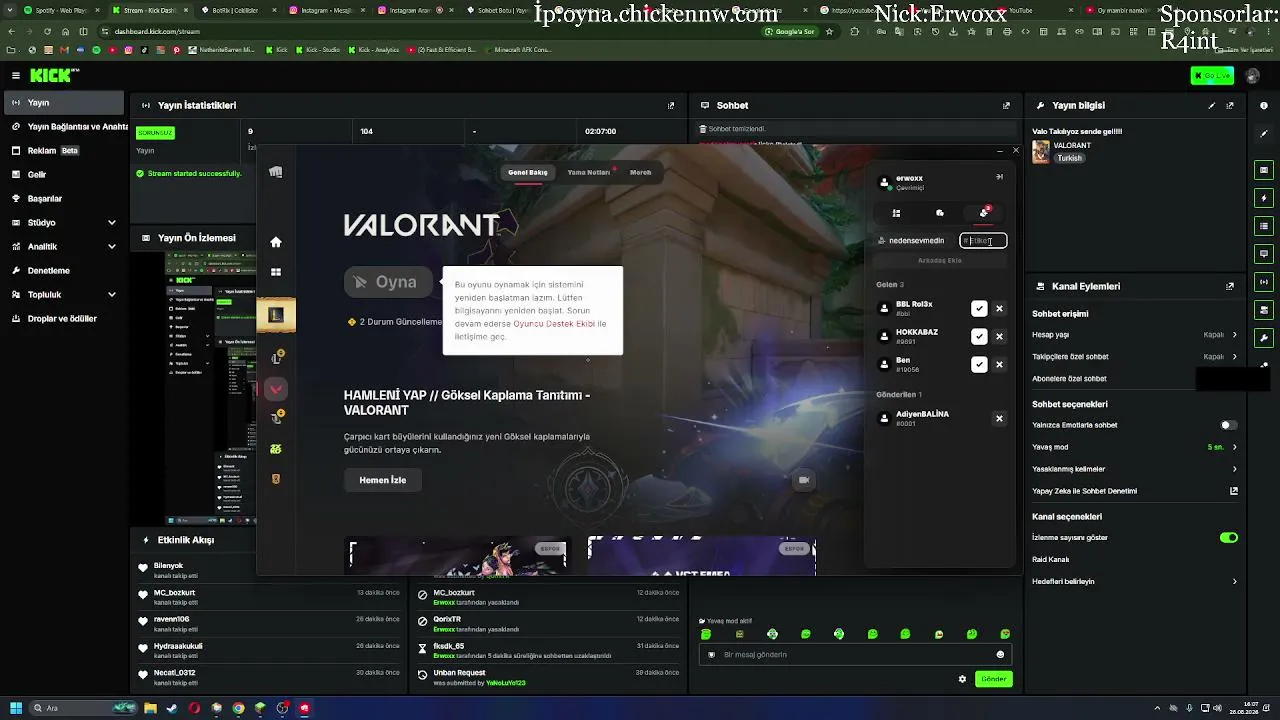Open the Hedefleri belirleyin chevron
The width and height of the screenshot is (1280, 720).
click(x=1235, y=582)
